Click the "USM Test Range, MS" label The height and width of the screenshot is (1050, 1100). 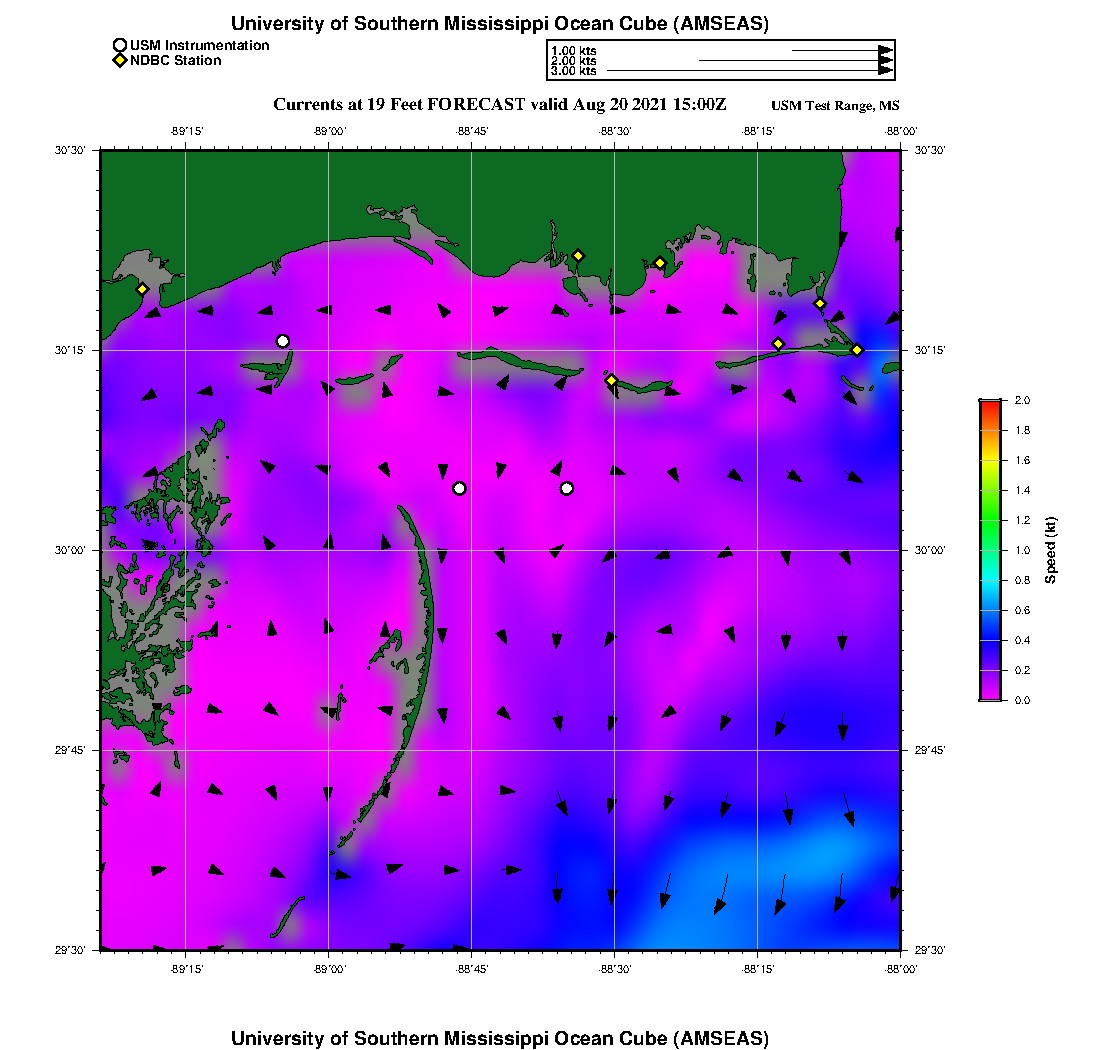click(x=835, y=107)
